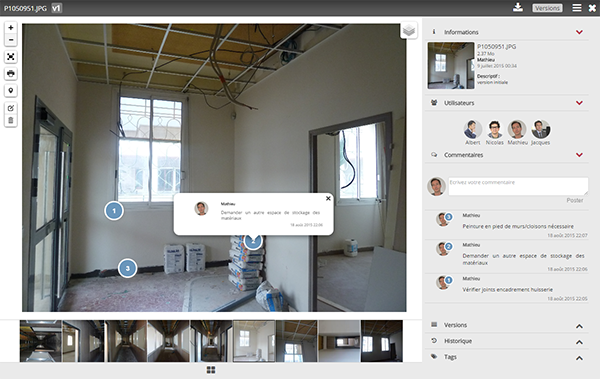Print the image using printer icon
Viewport: 600px width, 379px height.
(11, 74)
